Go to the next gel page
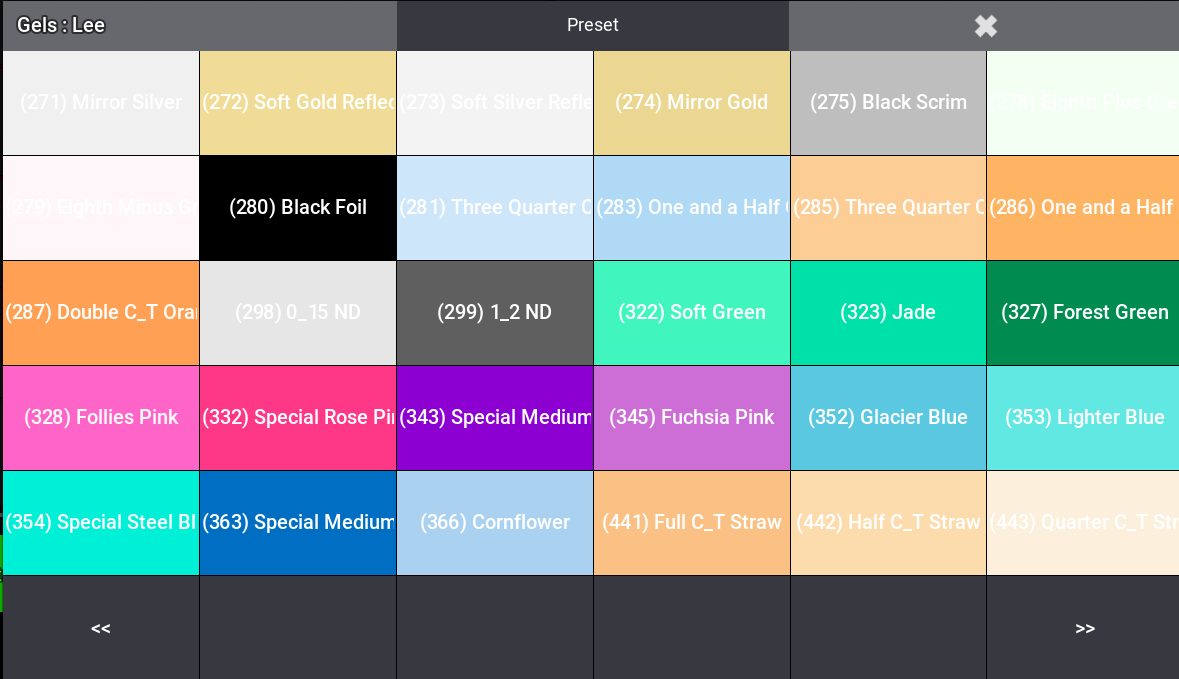This screenshot has width=1179, height=679. coord(1084,628)
